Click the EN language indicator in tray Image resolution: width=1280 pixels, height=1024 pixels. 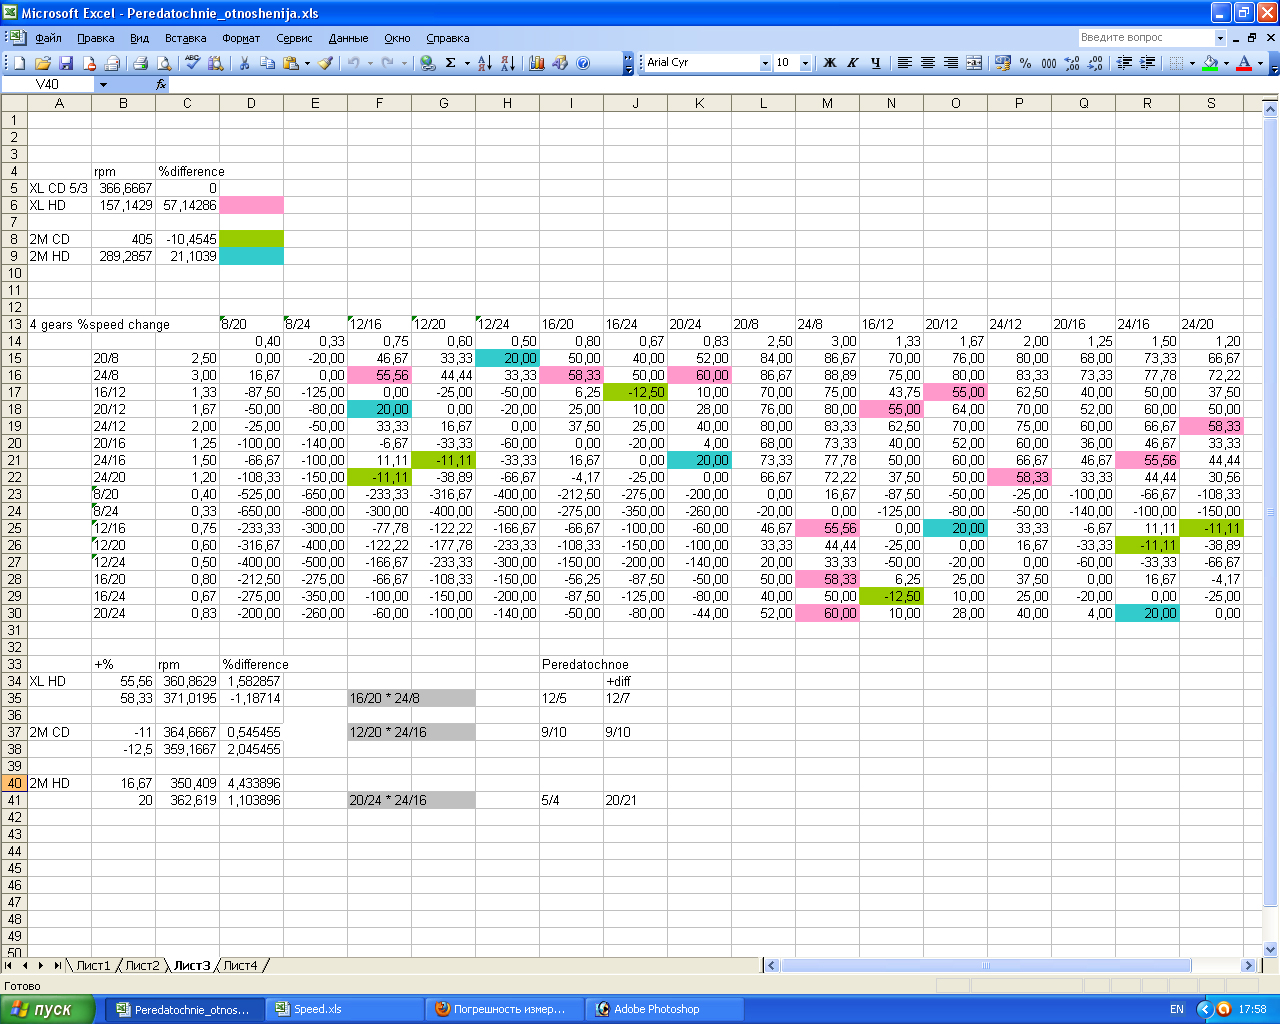click(1177, 1009)
